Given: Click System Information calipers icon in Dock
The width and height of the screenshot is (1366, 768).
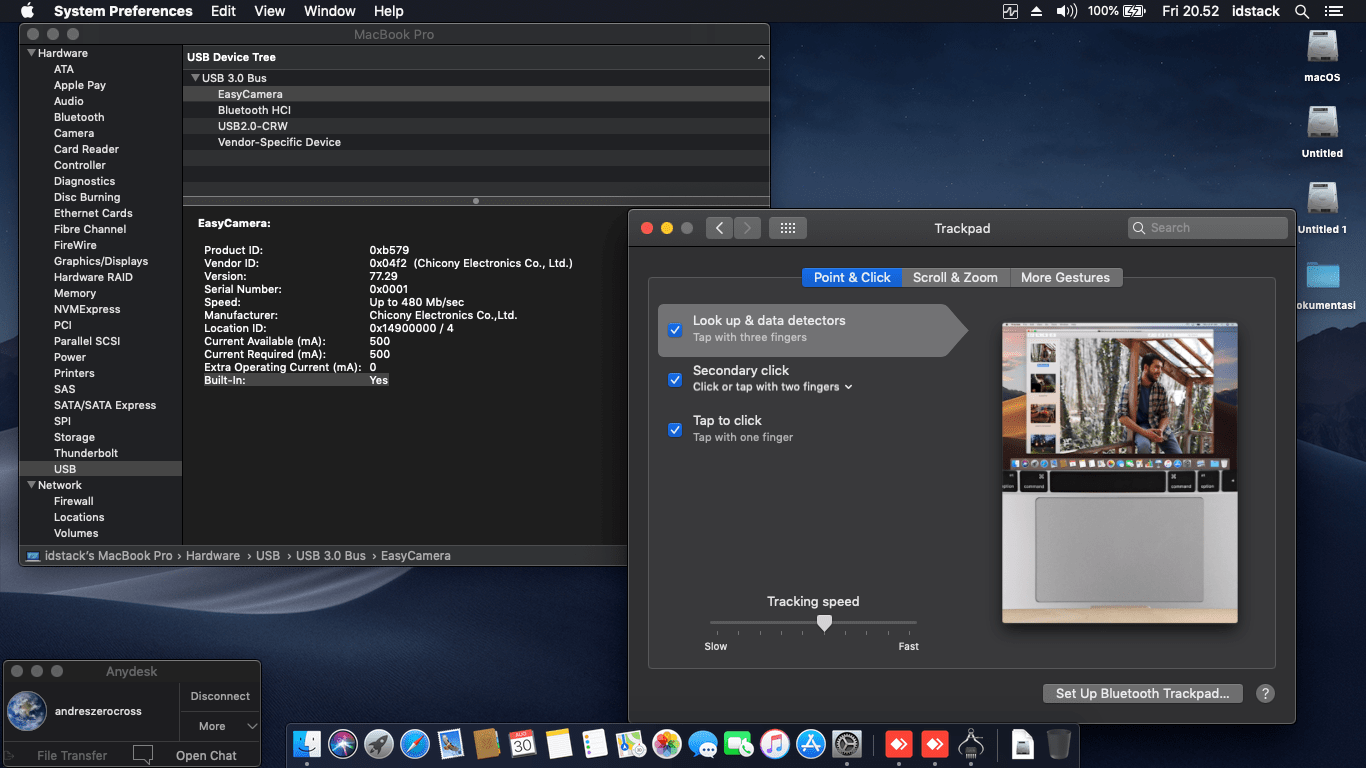Looking at the screenshot, I should coord(971,744).
